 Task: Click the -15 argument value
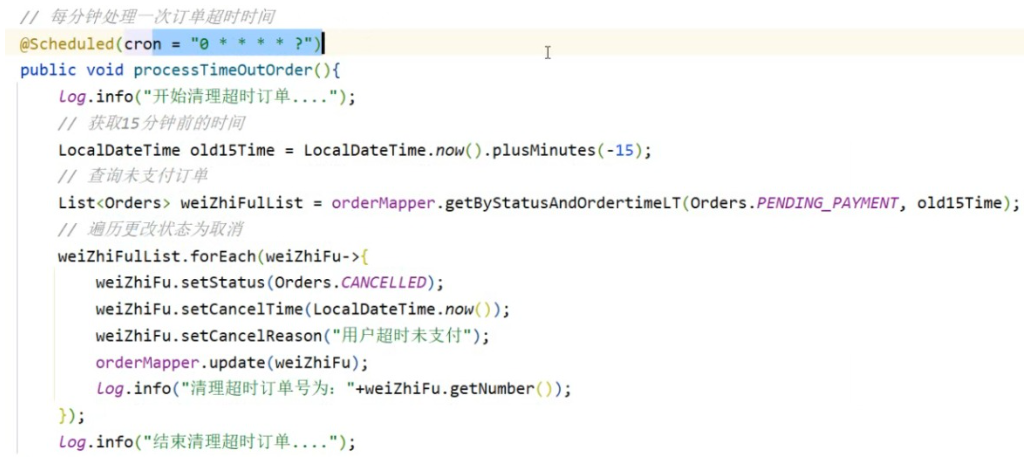(628, 150)
